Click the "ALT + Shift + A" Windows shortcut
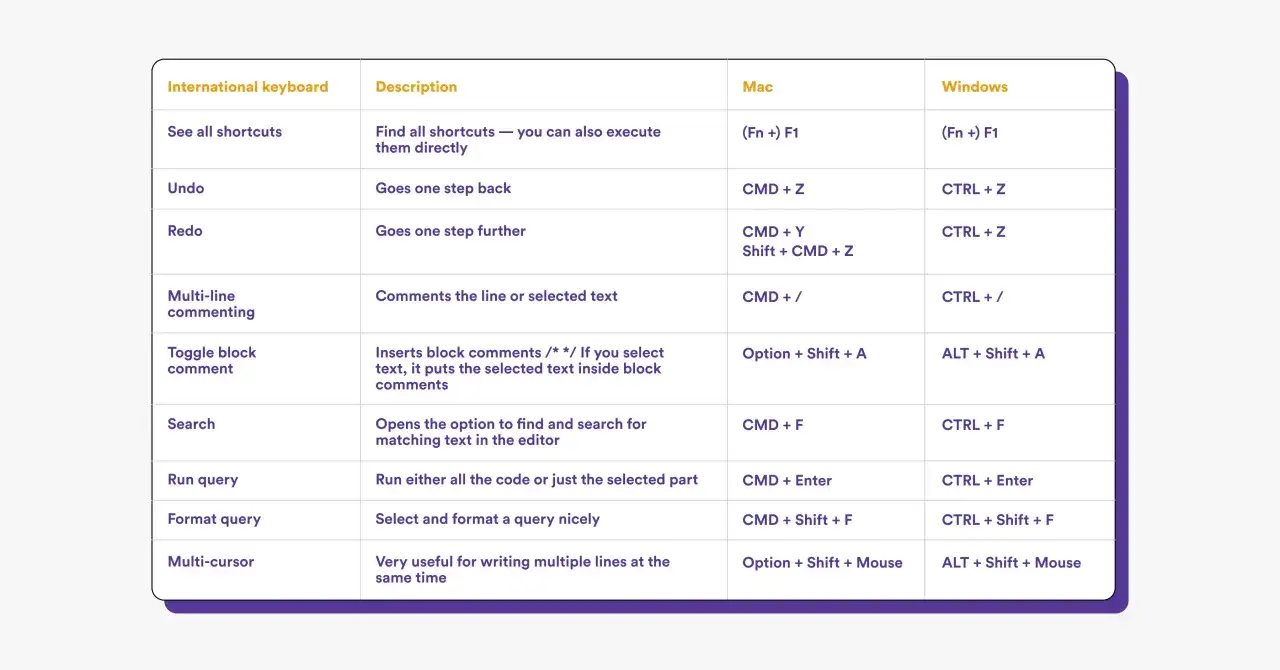 tap(993, 353)
